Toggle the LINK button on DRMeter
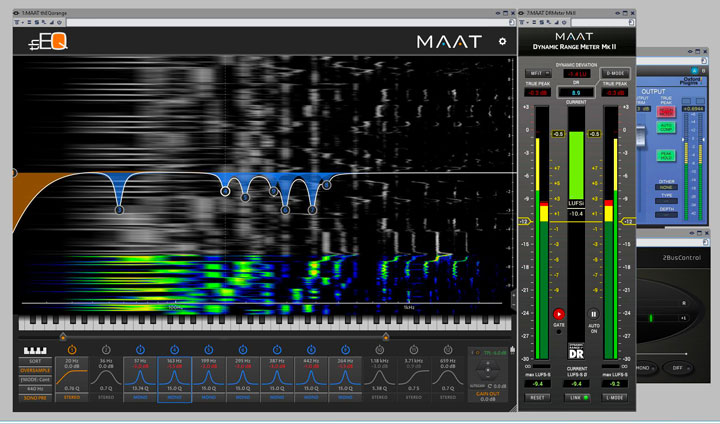Image resolution: width=720 pixels, height=424 pixels. tap(576, 397)
